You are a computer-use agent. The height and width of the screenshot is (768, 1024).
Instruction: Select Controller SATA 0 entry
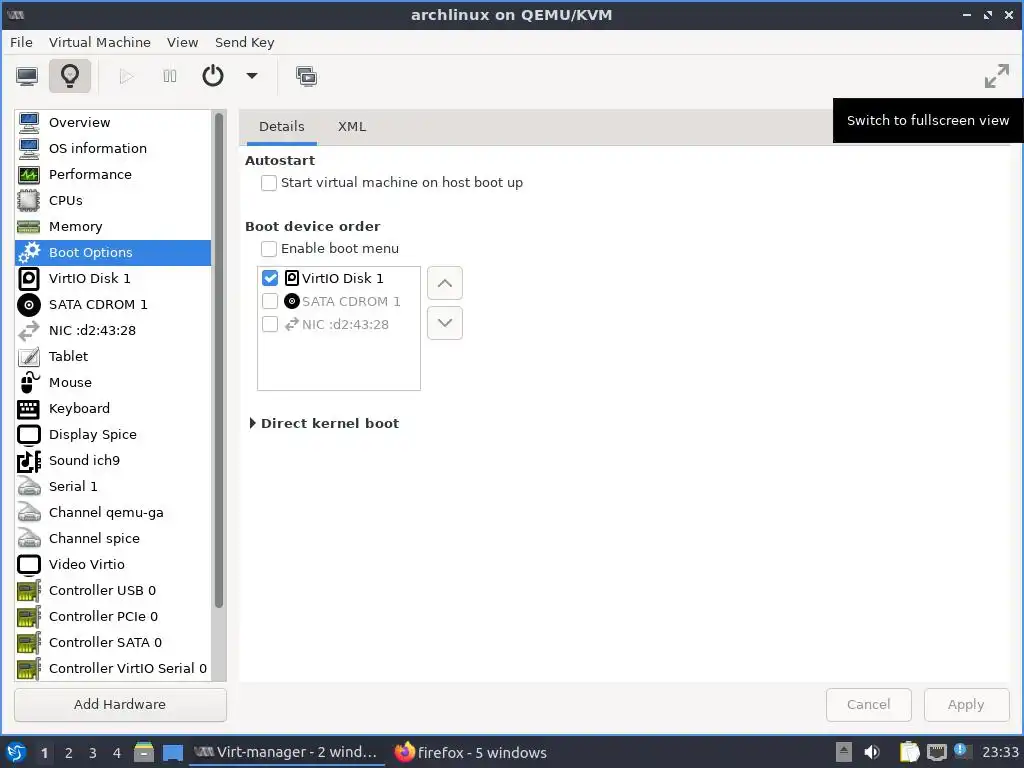tap(113, 643)
